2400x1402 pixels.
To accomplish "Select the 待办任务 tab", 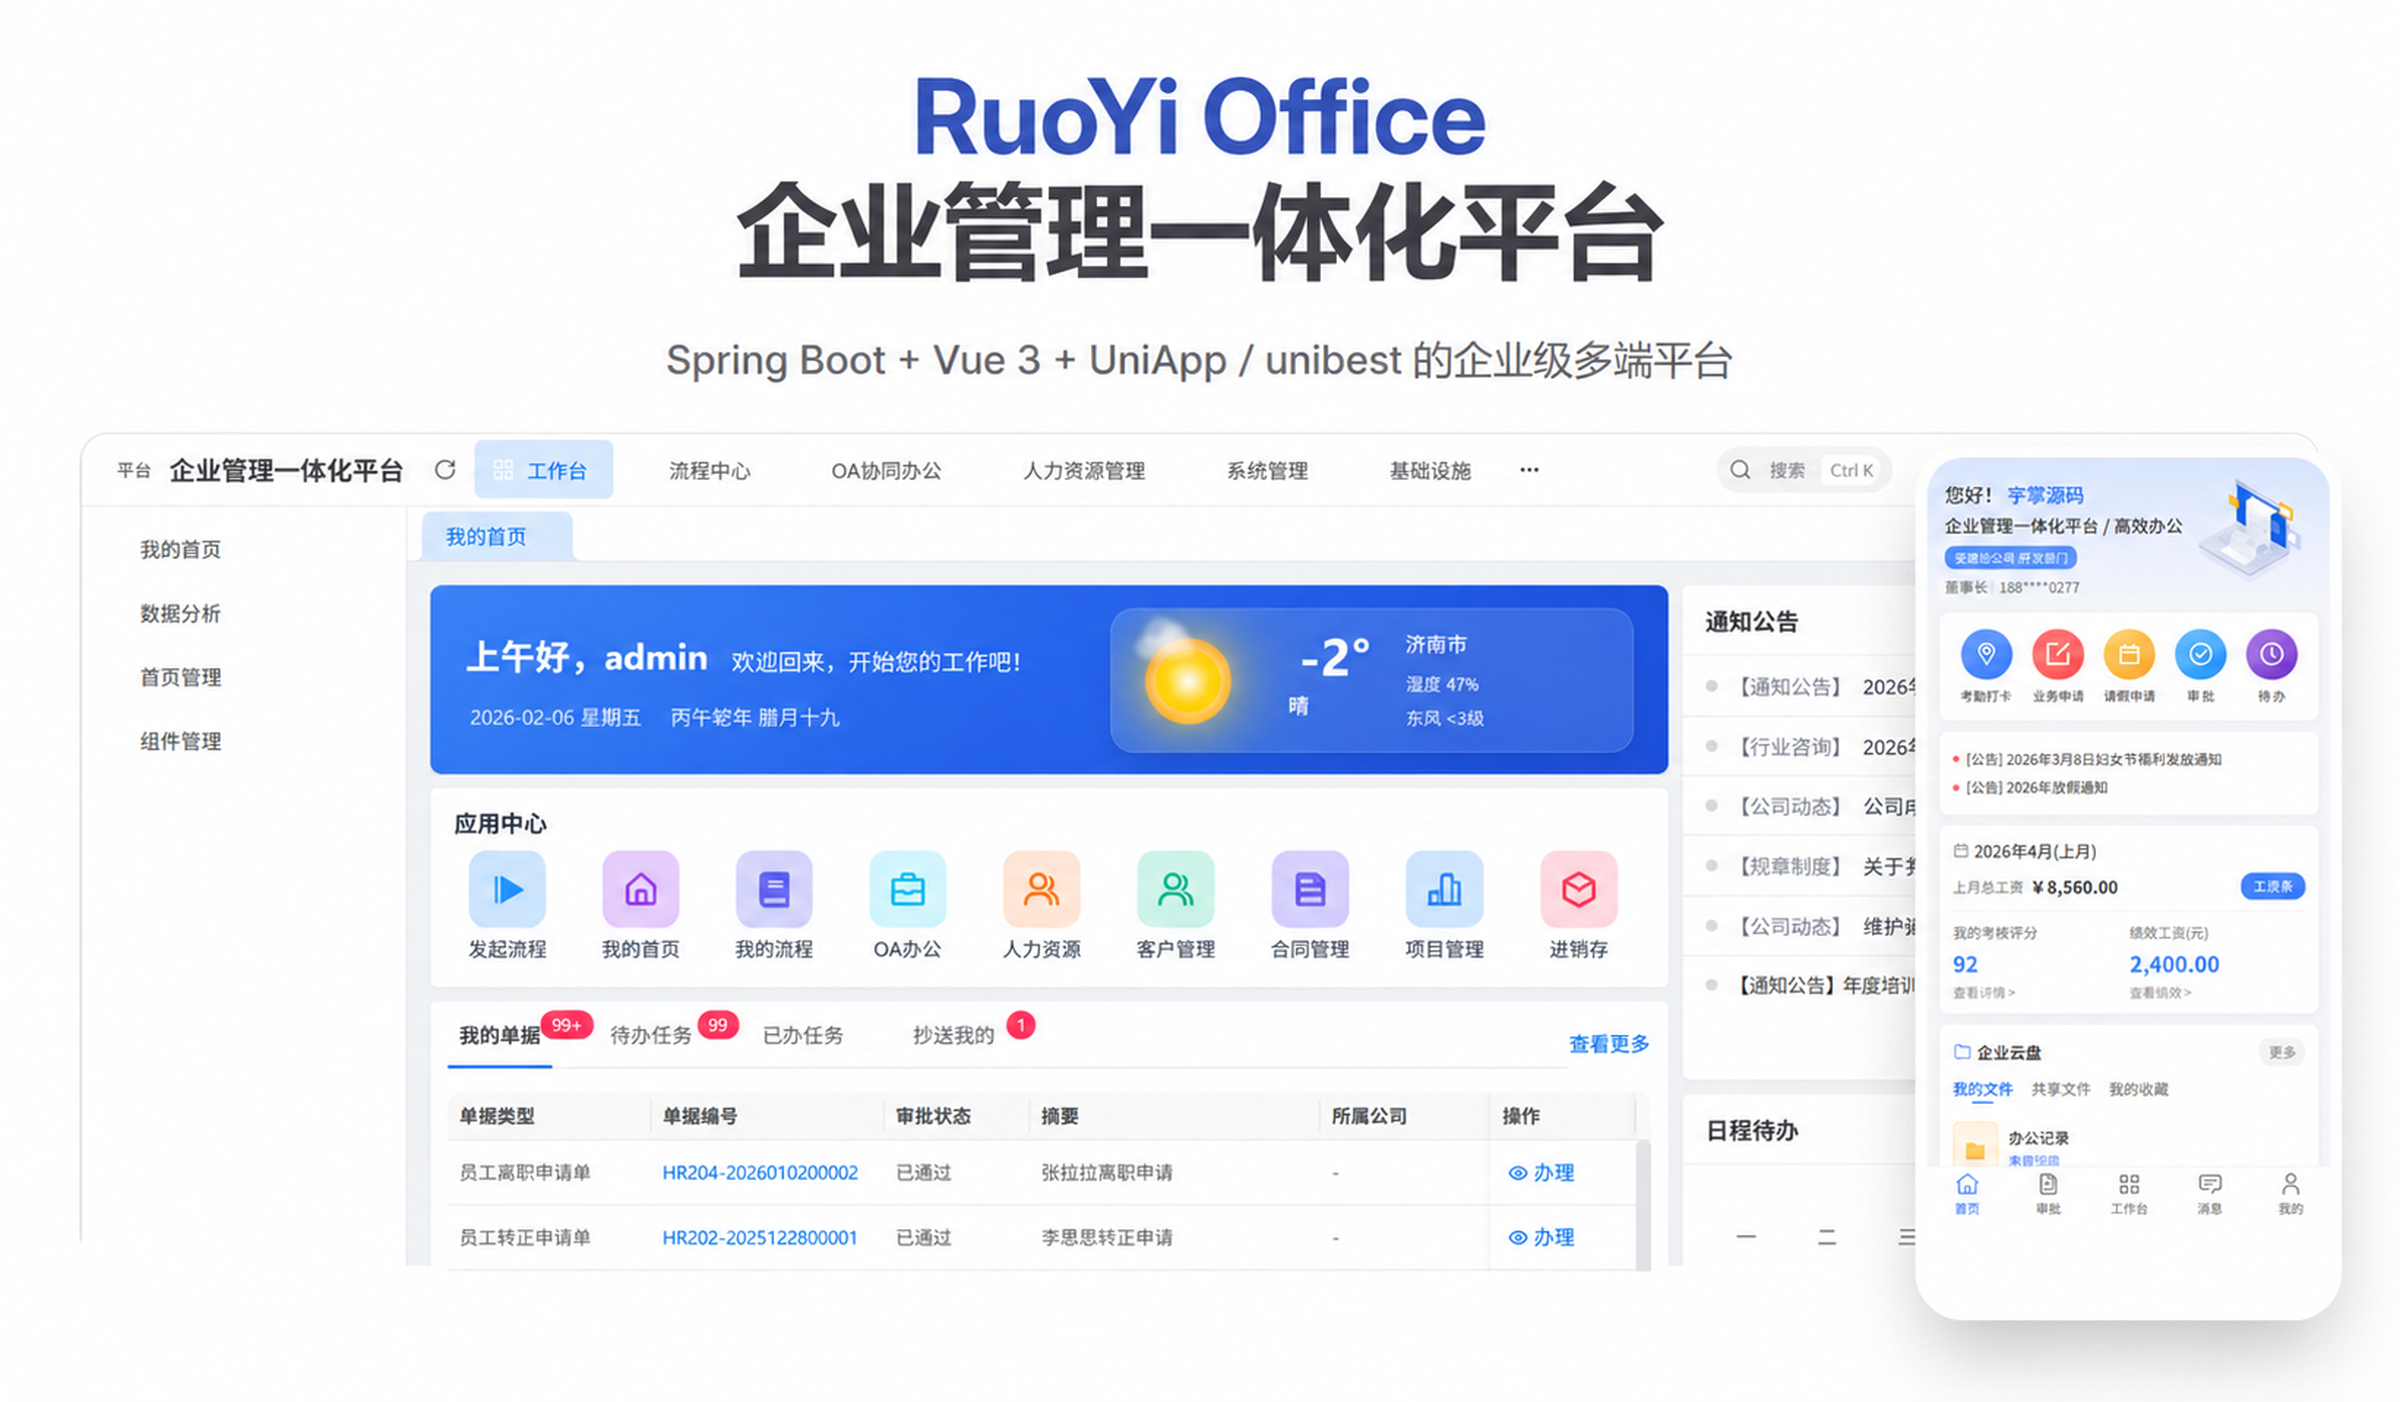I will click(651, 1035).
